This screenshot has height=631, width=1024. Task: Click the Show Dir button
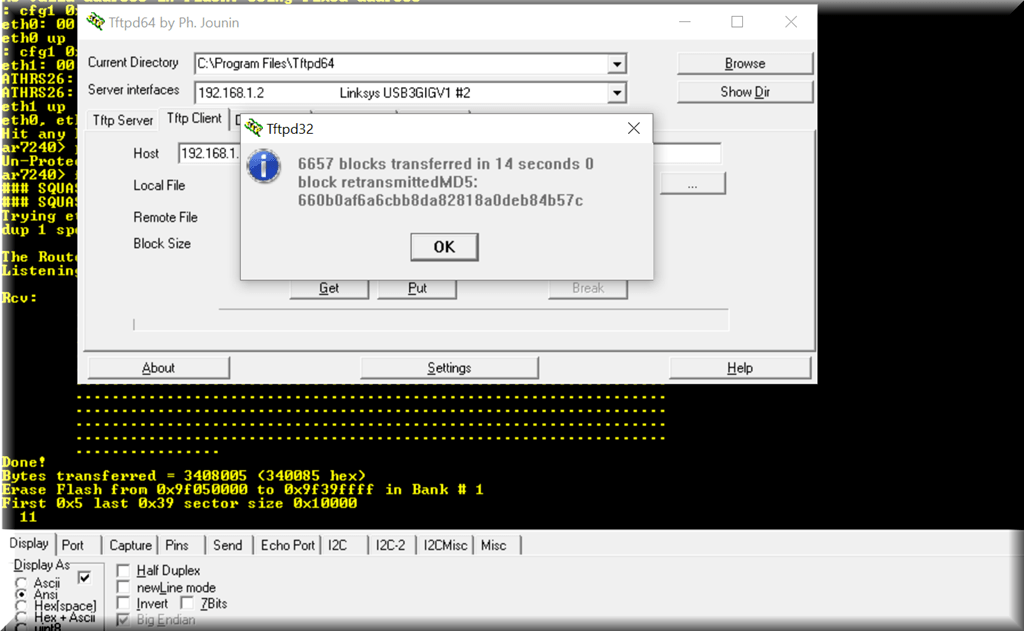pos(744,92)
